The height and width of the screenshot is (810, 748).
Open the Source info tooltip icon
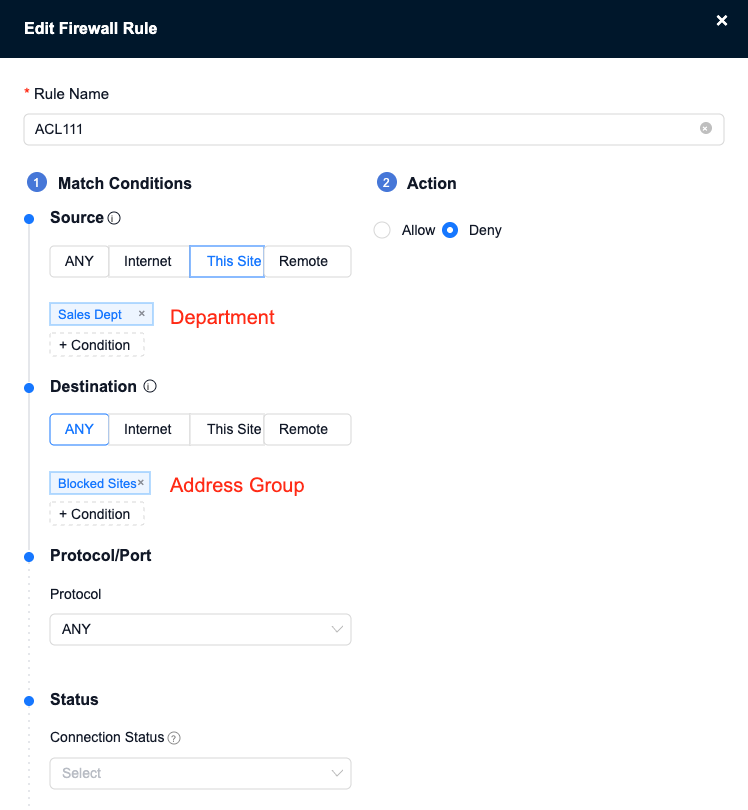(x=114, y=218)
